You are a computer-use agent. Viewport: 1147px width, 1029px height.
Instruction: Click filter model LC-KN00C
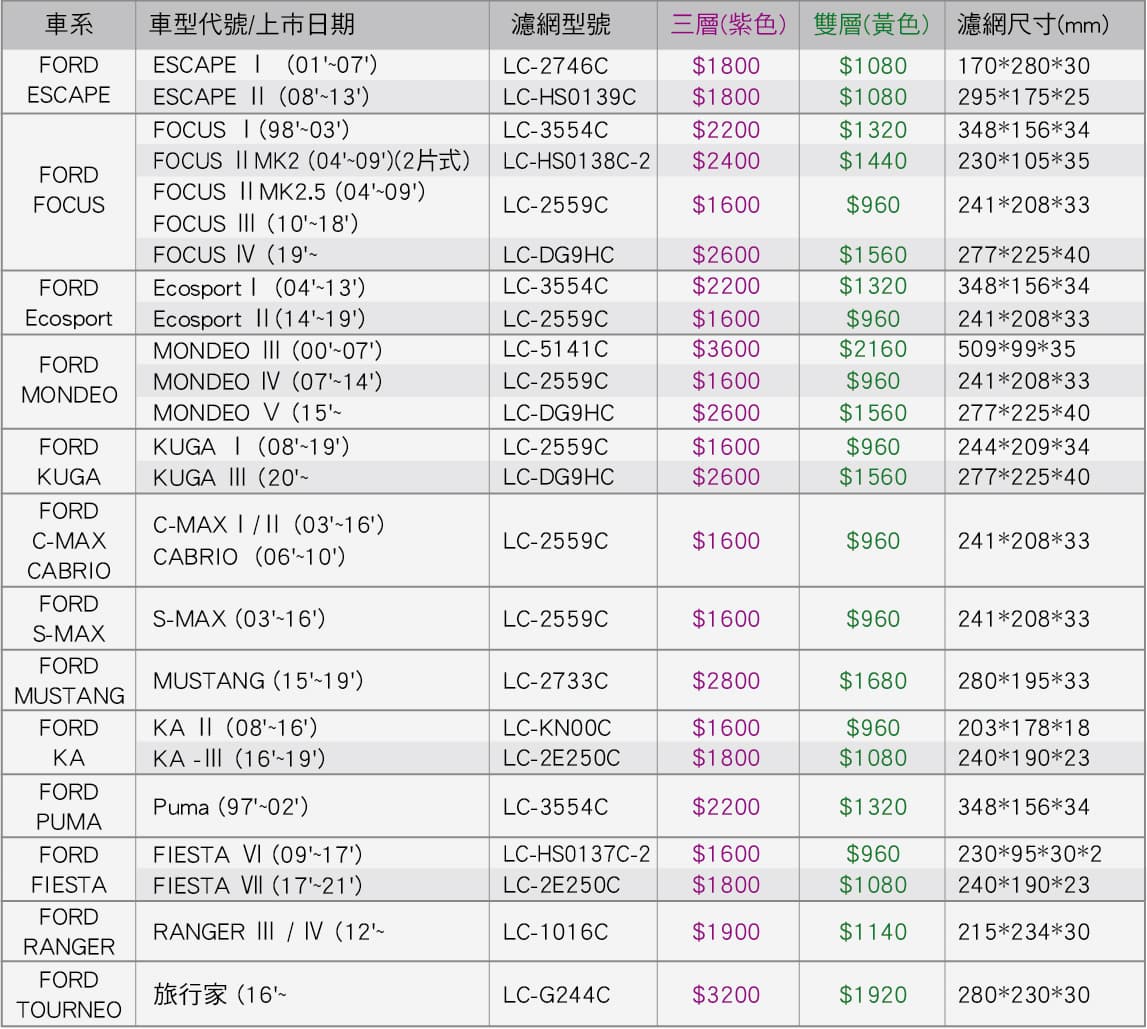point(557,728)
